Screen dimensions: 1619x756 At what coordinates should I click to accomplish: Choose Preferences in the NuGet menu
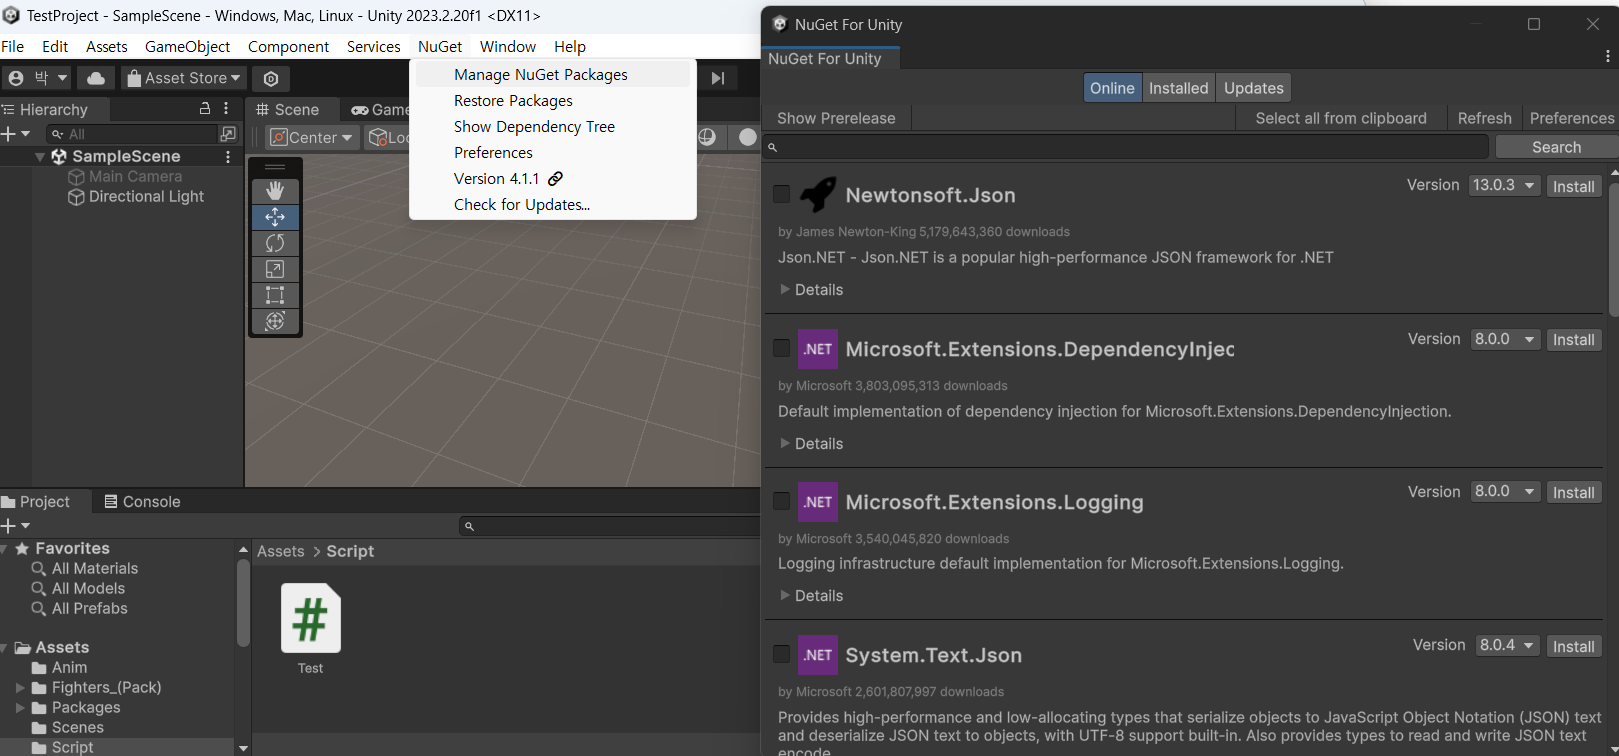[x=553, y=153]
